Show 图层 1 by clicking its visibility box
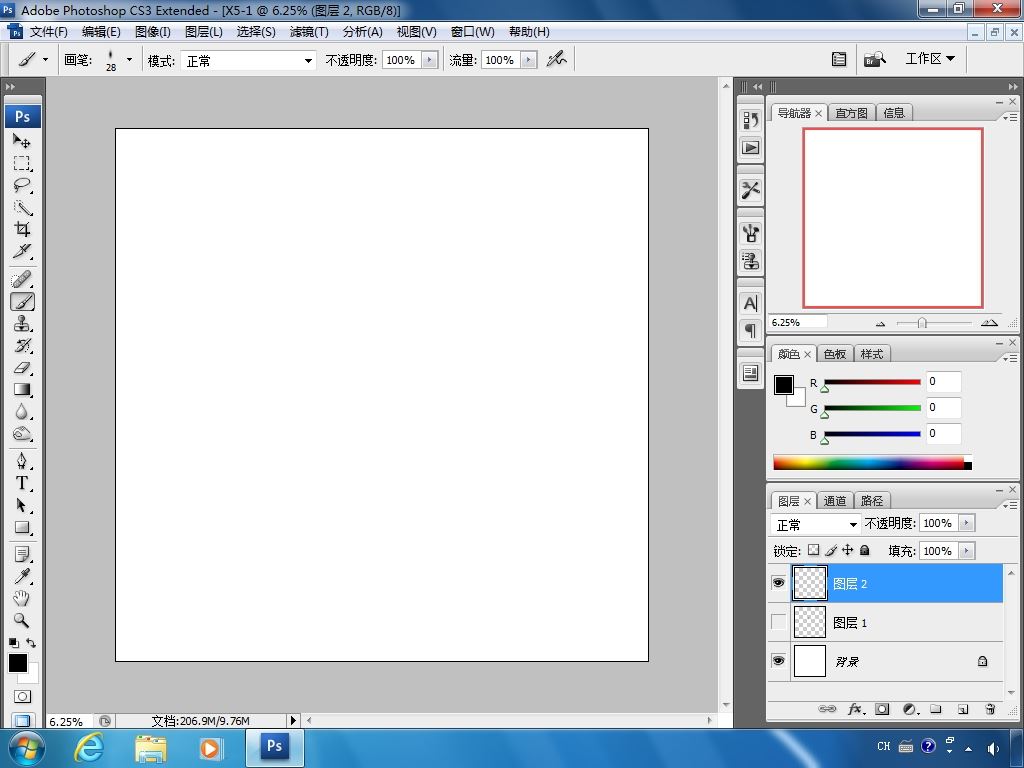The height and width of the screenshot is (768, 1024). coord(779,622)
